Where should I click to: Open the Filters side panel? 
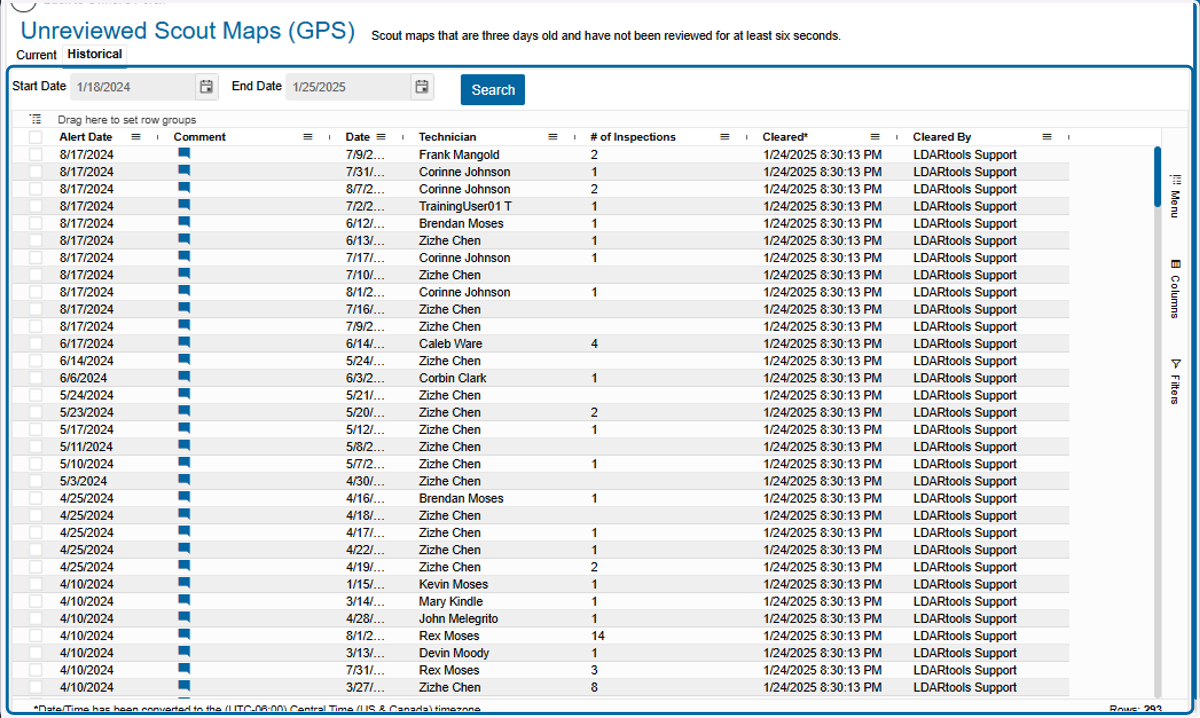click(x=1175, y=382)
